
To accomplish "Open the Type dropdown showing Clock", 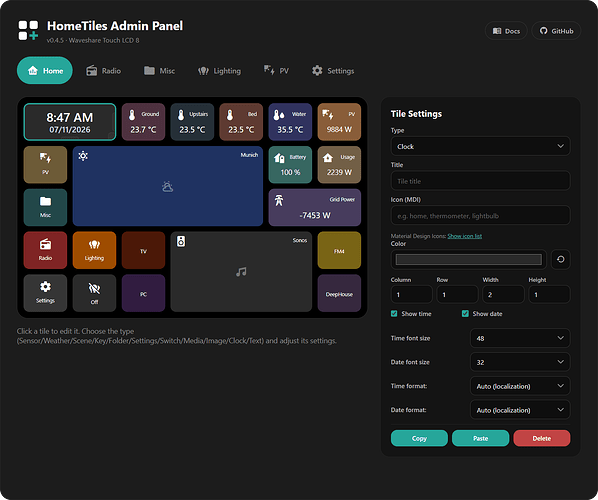I will [x=481, y=146].
